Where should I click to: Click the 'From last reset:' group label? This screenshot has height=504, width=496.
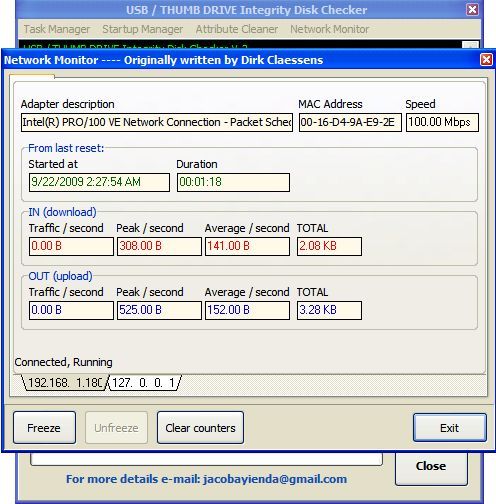pyautogui.click(x=66, y=148)
